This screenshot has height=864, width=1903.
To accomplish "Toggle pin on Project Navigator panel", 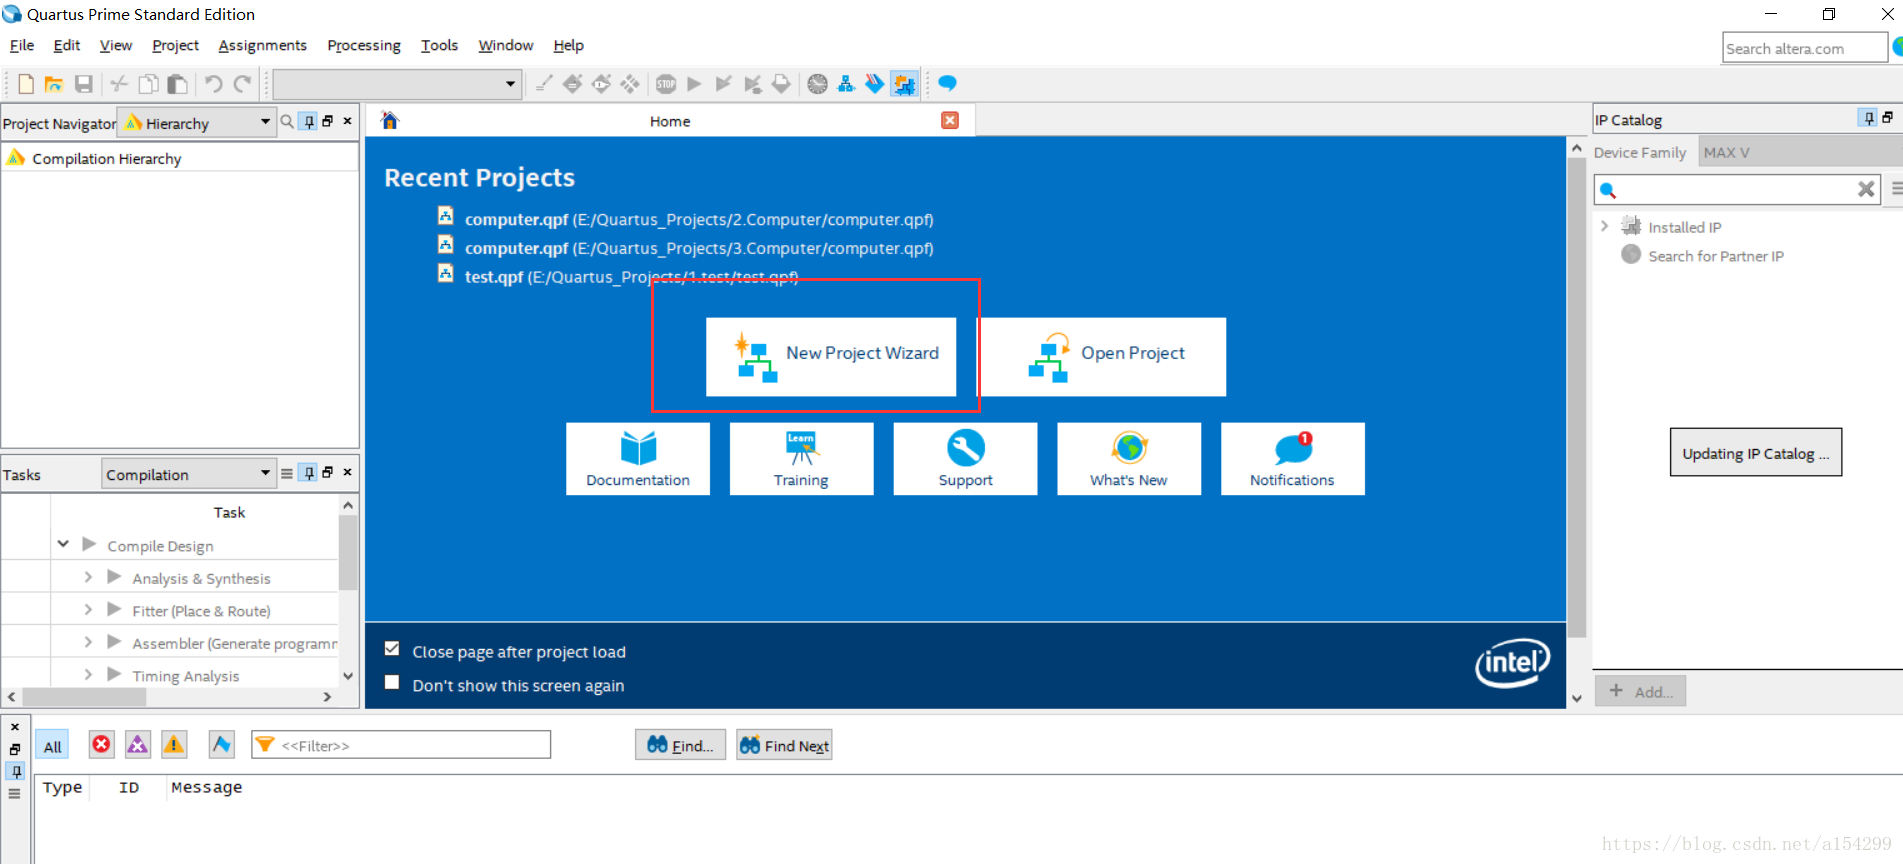I will (x=309, y=121).
